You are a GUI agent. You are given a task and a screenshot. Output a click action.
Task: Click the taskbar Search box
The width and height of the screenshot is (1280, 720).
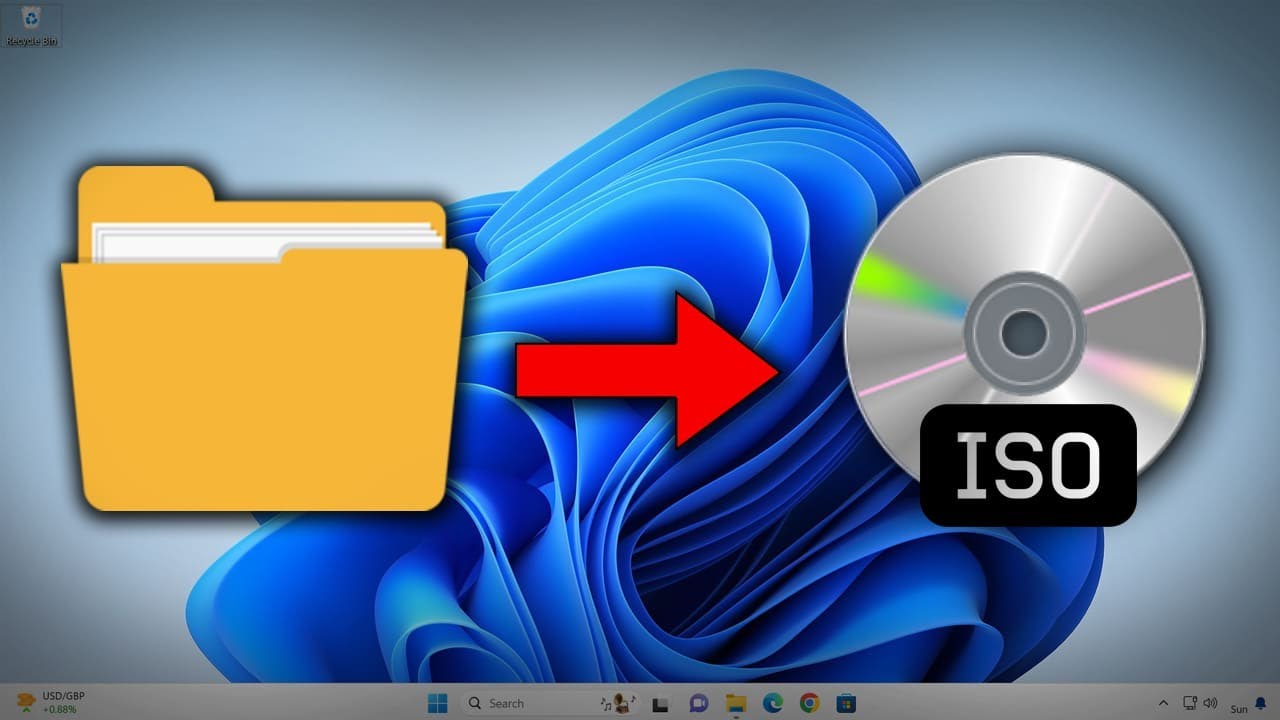[x=551, y=703]
